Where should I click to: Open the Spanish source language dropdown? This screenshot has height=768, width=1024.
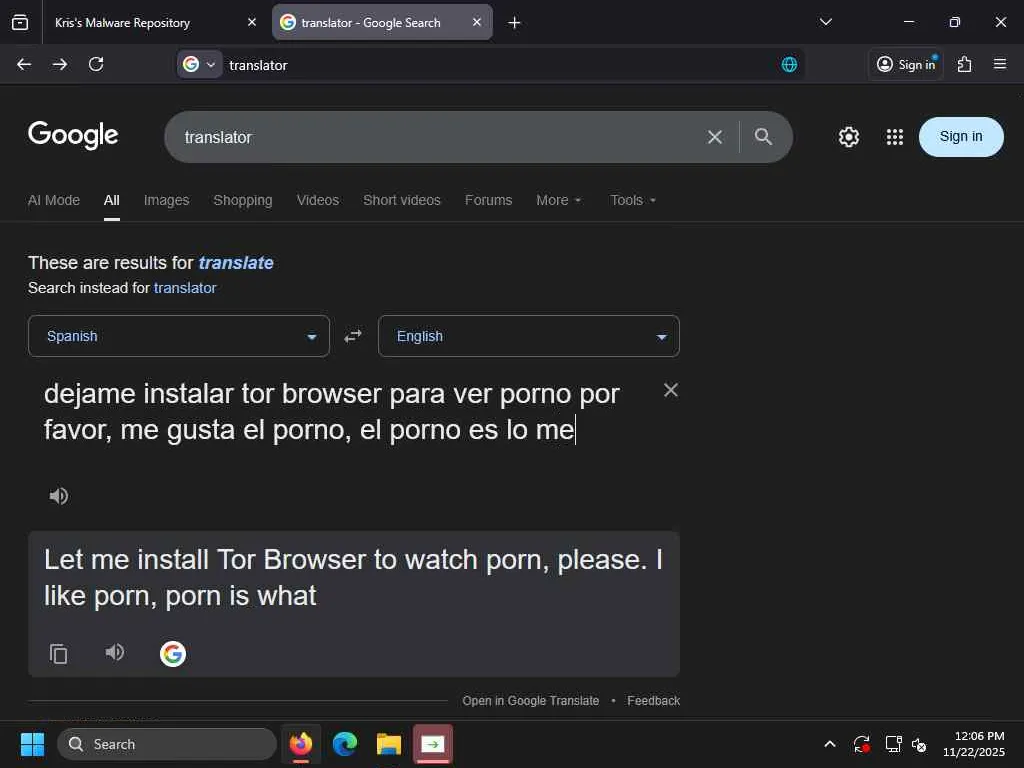pyautogui.click(x=179, y=336)
